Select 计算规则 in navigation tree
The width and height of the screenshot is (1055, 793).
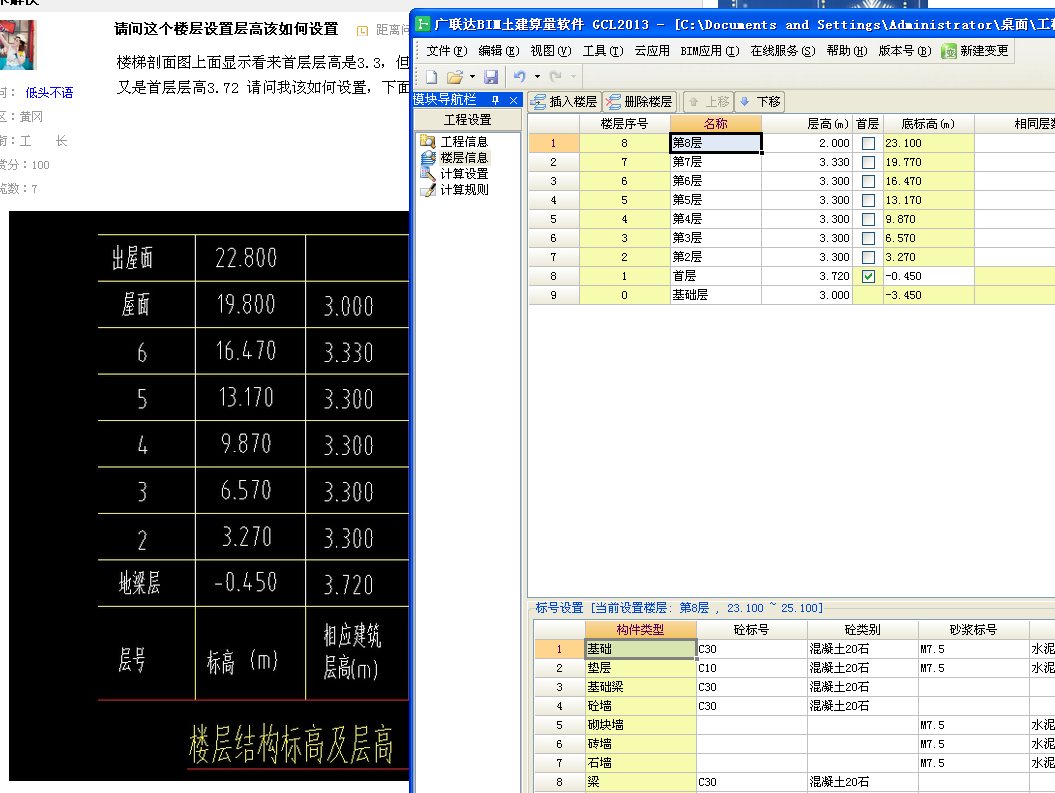pyautogui.click(x=464, y=190)
